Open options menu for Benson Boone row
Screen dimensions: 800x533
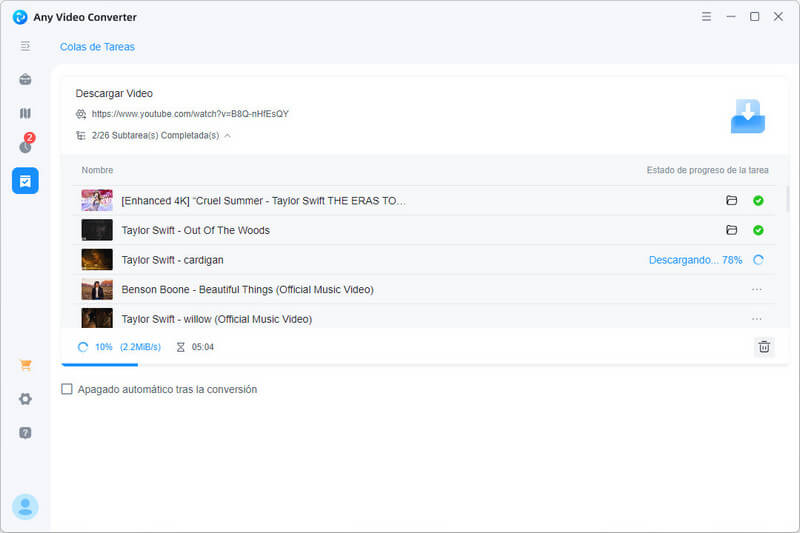(756, 290)
